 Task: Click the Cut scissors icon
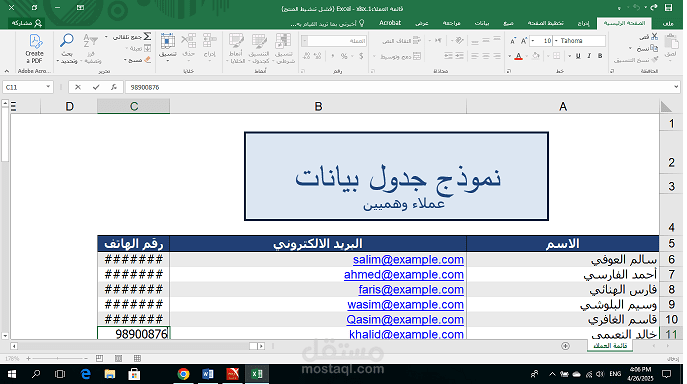coord(655,37)
